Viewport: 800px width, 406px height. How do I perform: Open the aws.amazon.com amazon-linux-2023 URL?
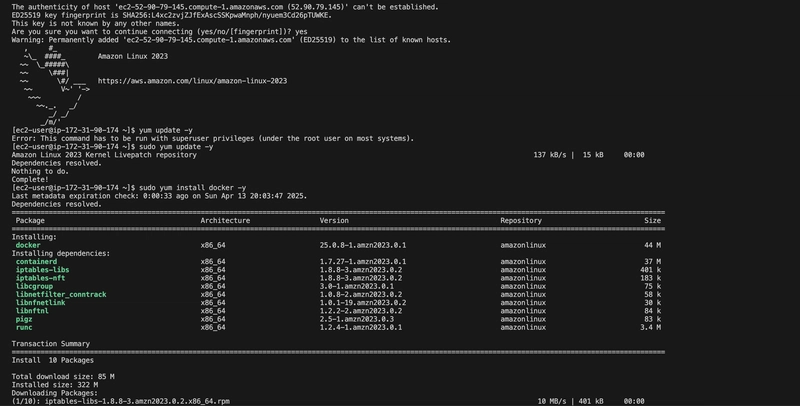point(192,81)
